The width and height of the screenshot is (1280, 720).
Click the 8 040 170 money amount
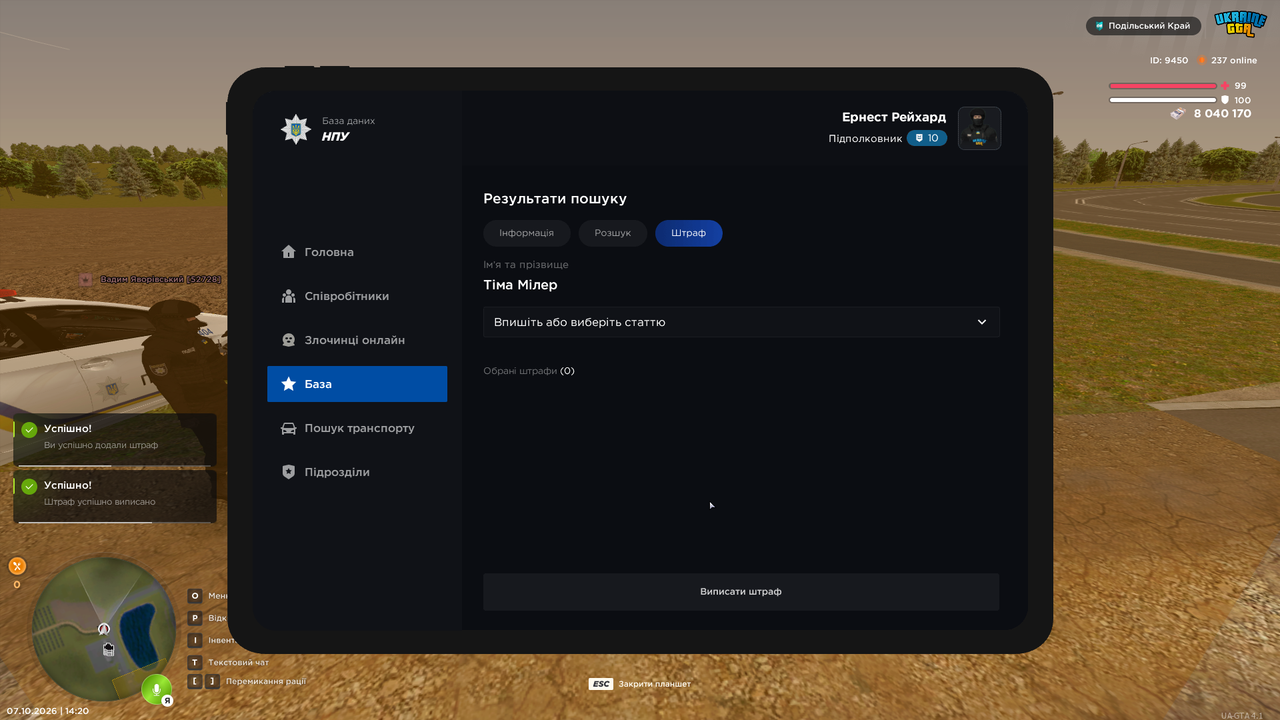pyautogui.click(x=1222, y=114)
